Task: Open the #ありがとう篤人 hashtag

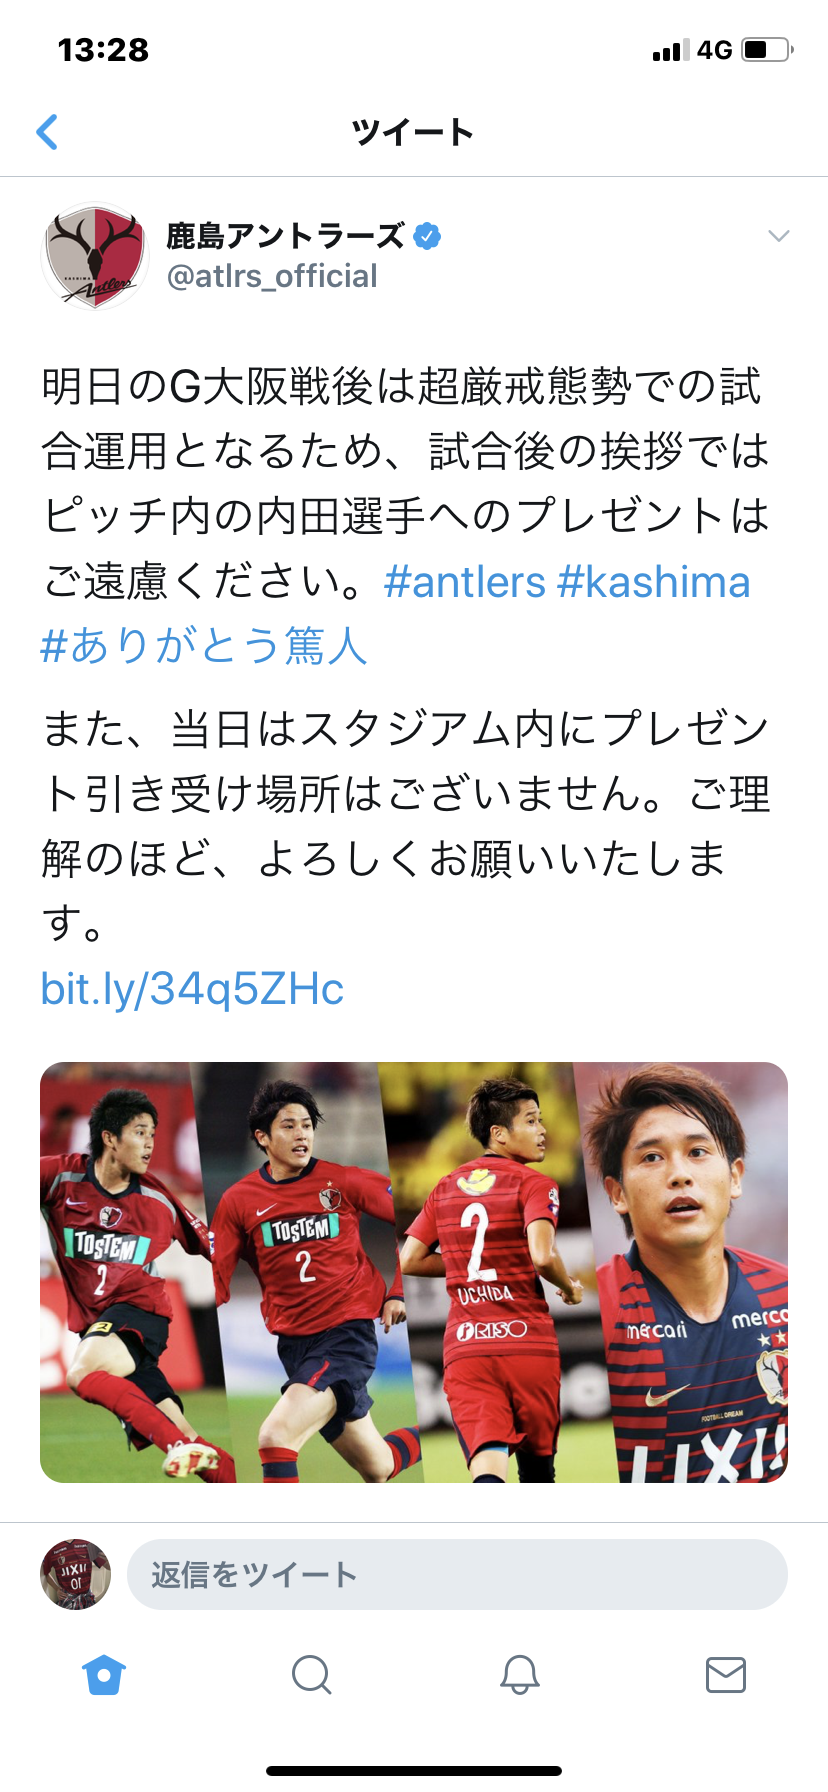Action: [204, 646]
